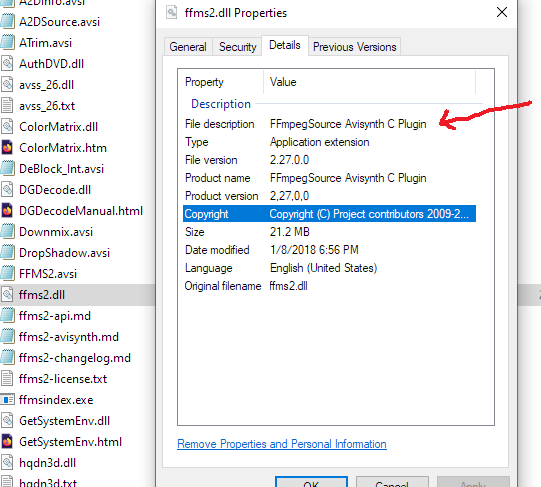
Task: Select the ffmsindex.exe application icon
Action: [7, 400]
